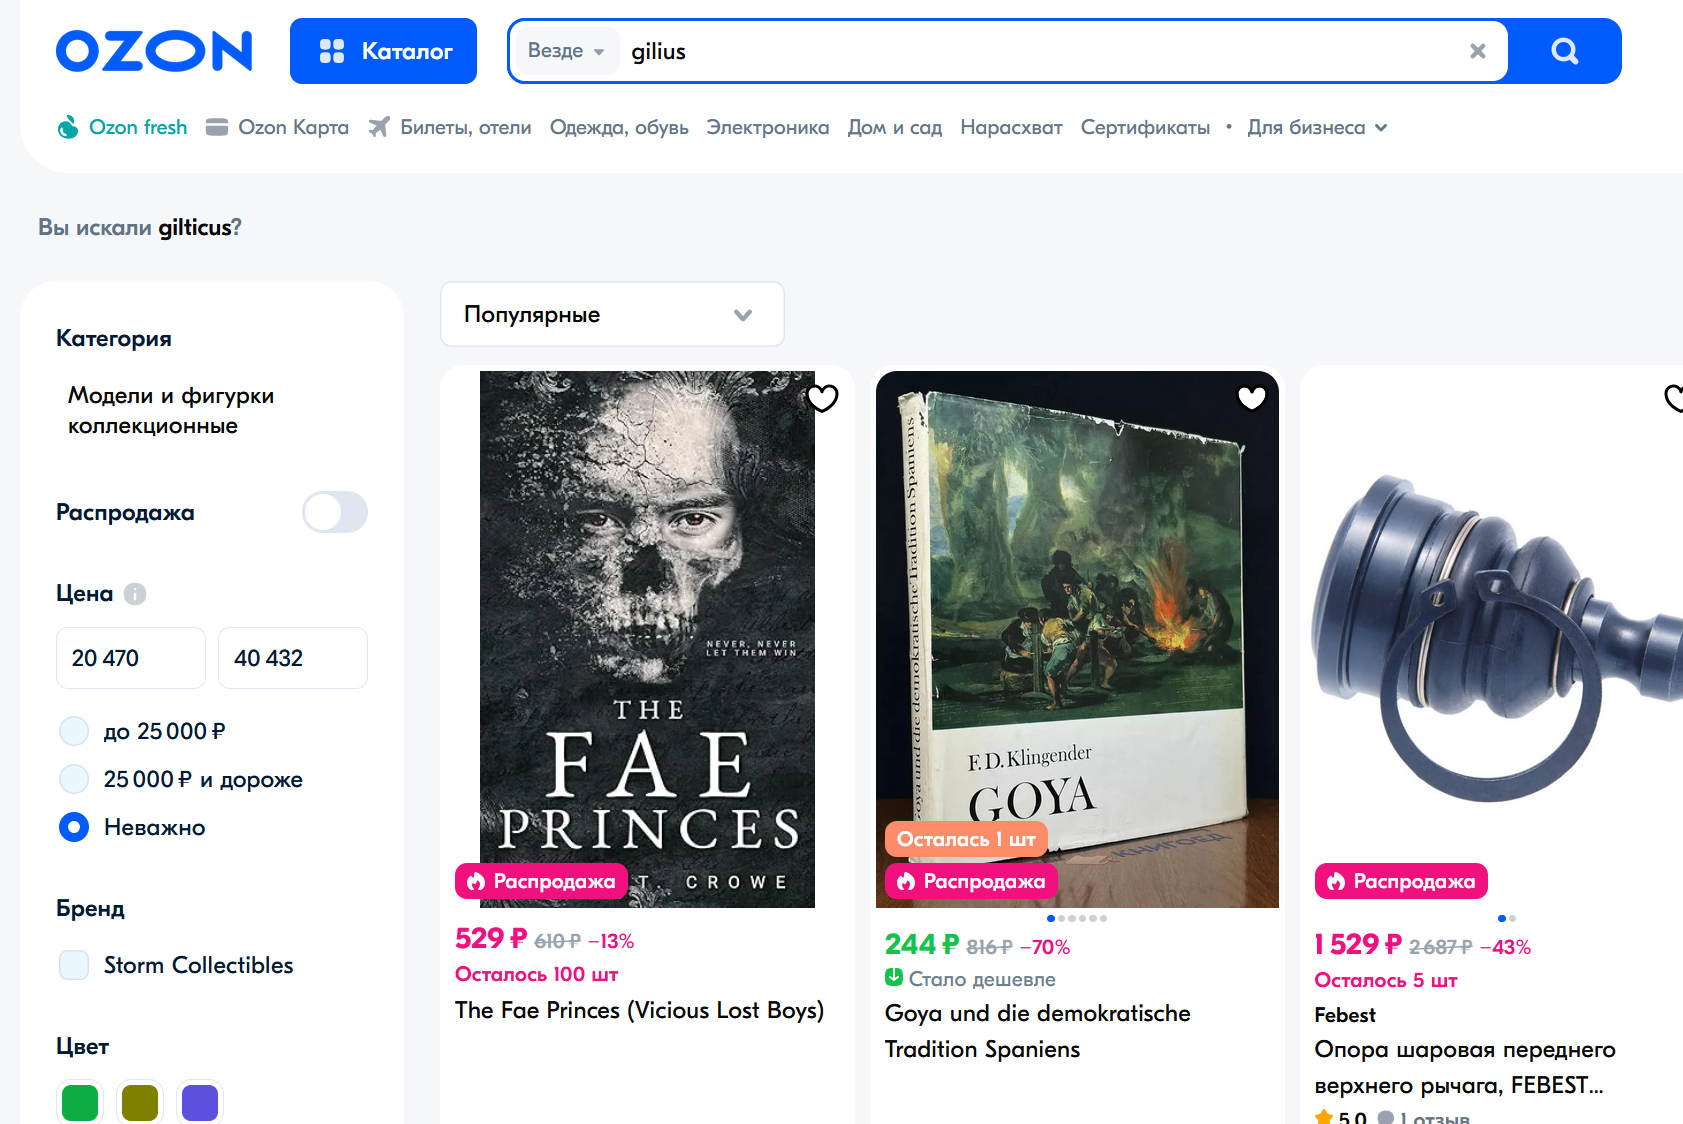Pick the green color swatch
The image size is (1683, 1124).
click(80, 1102)
